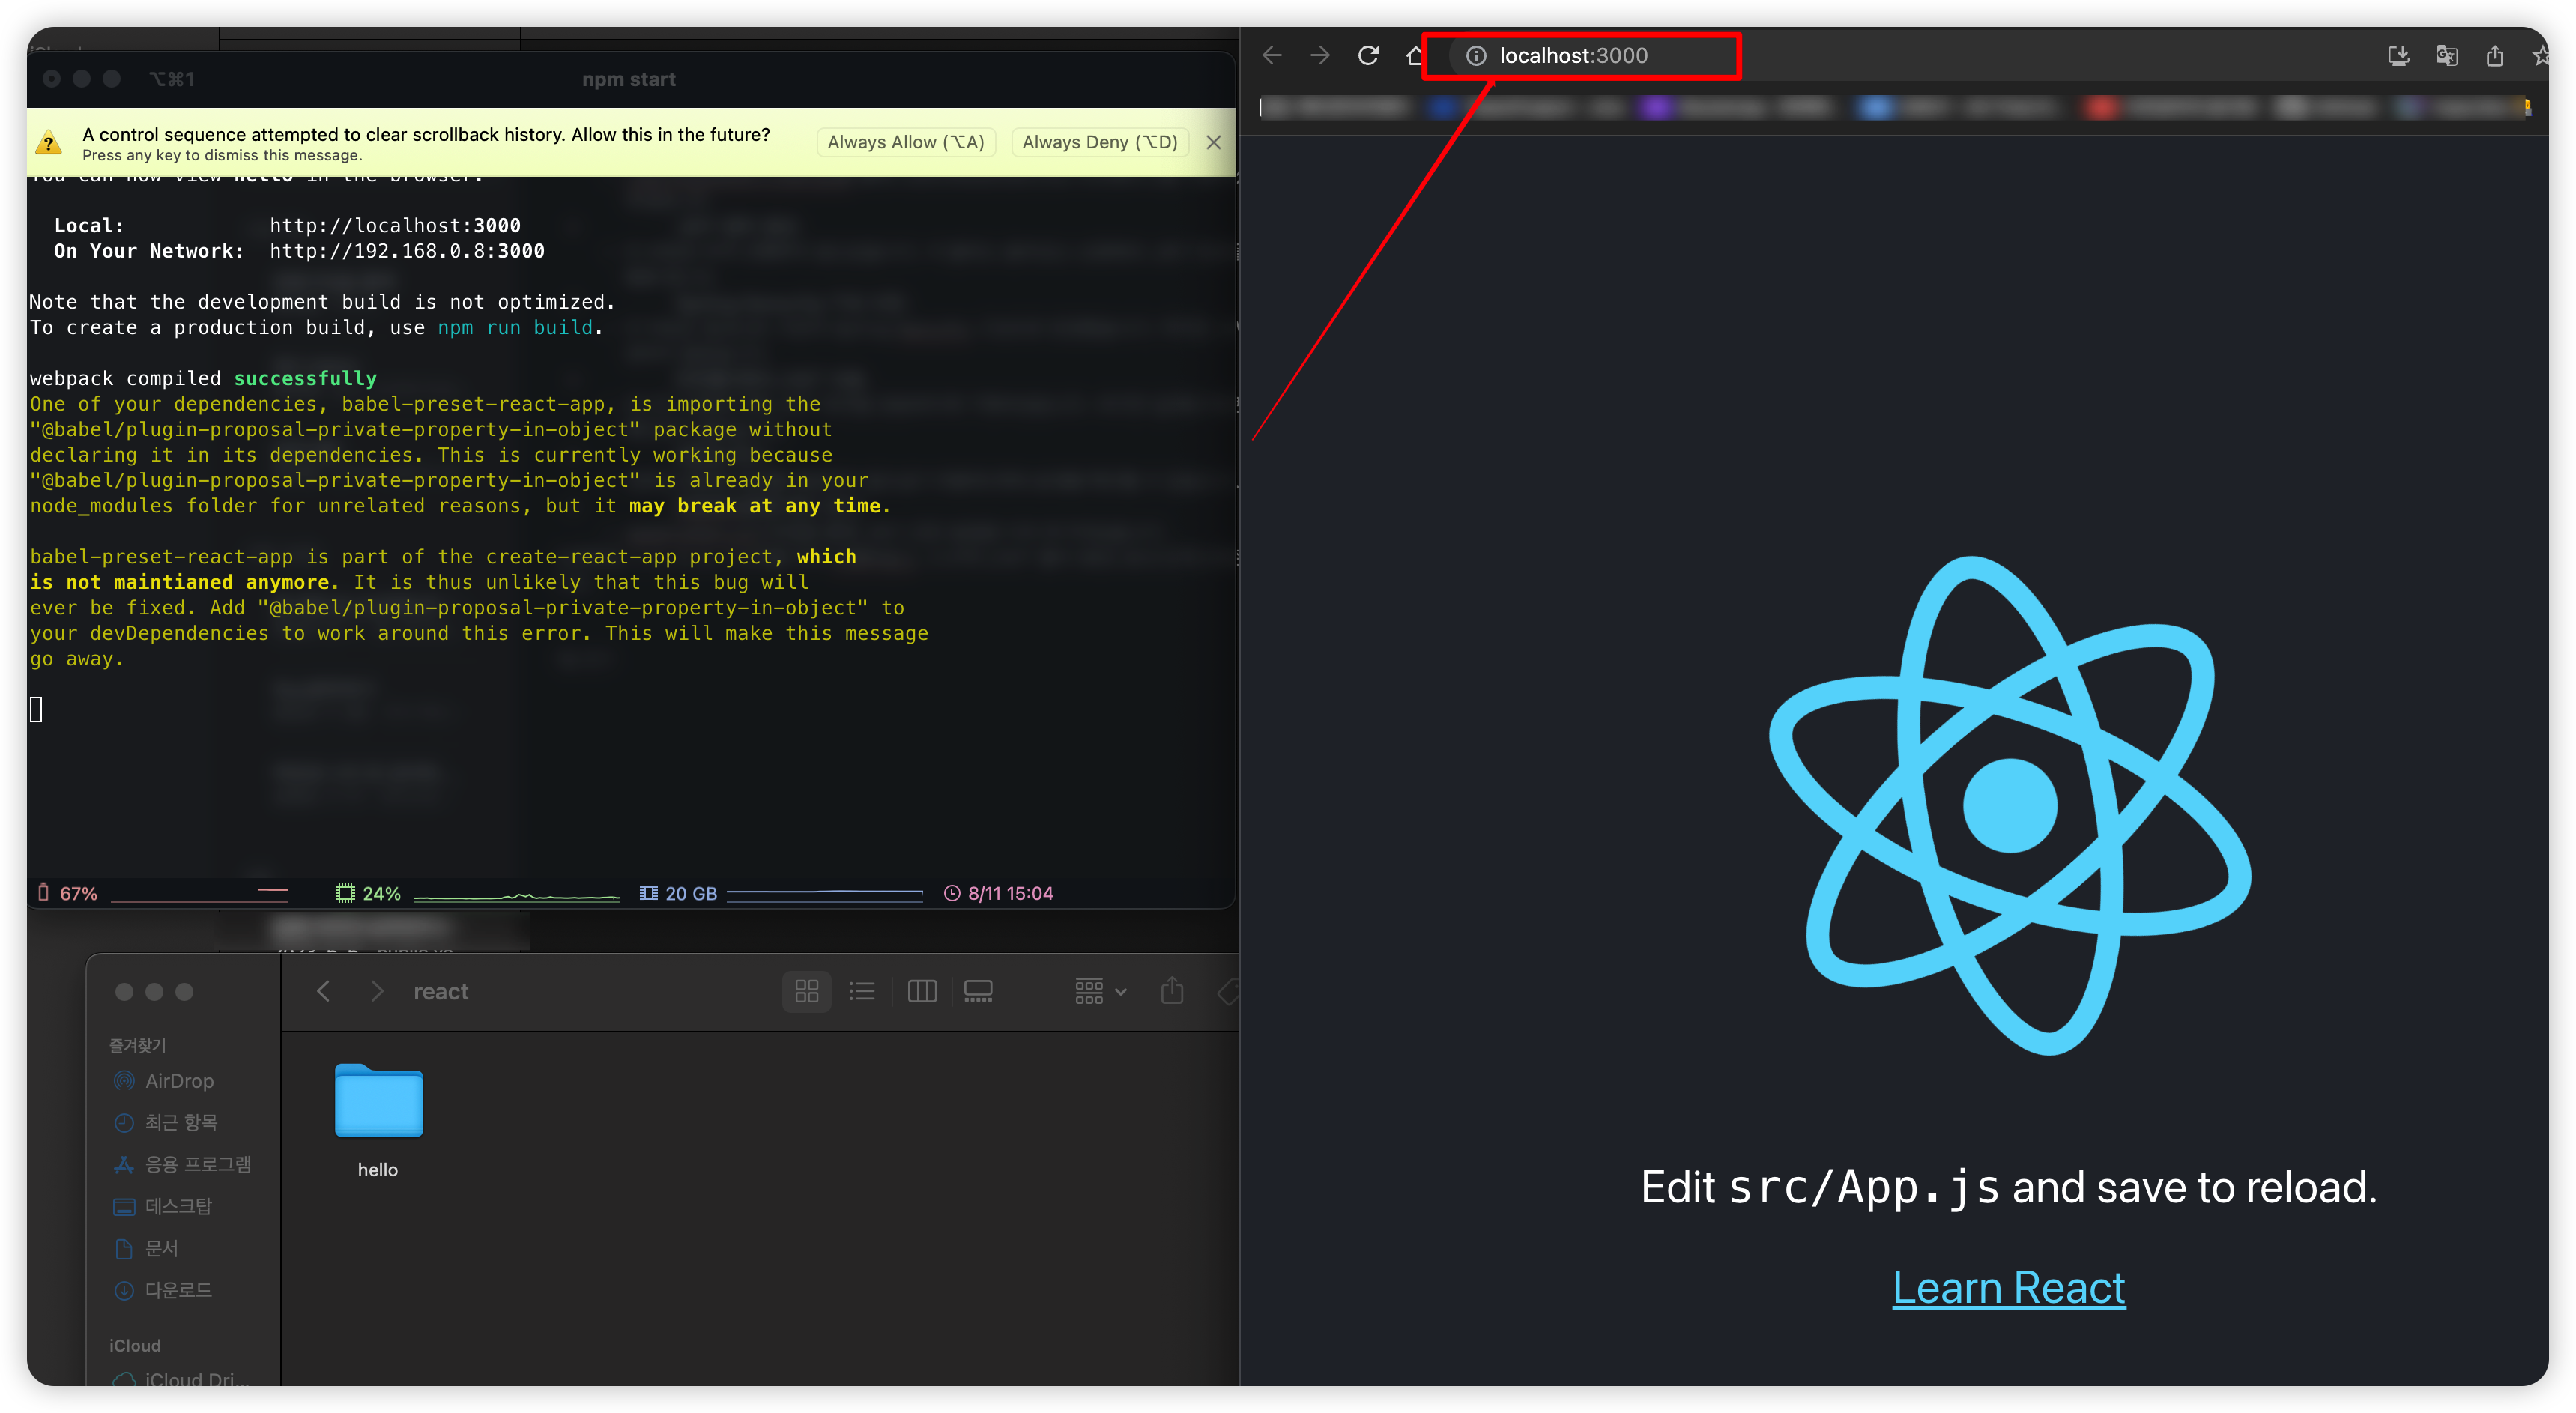This screenshot has width=2576, height=1413.
Task: Click the browser forward arrow
Action: 1320,56
